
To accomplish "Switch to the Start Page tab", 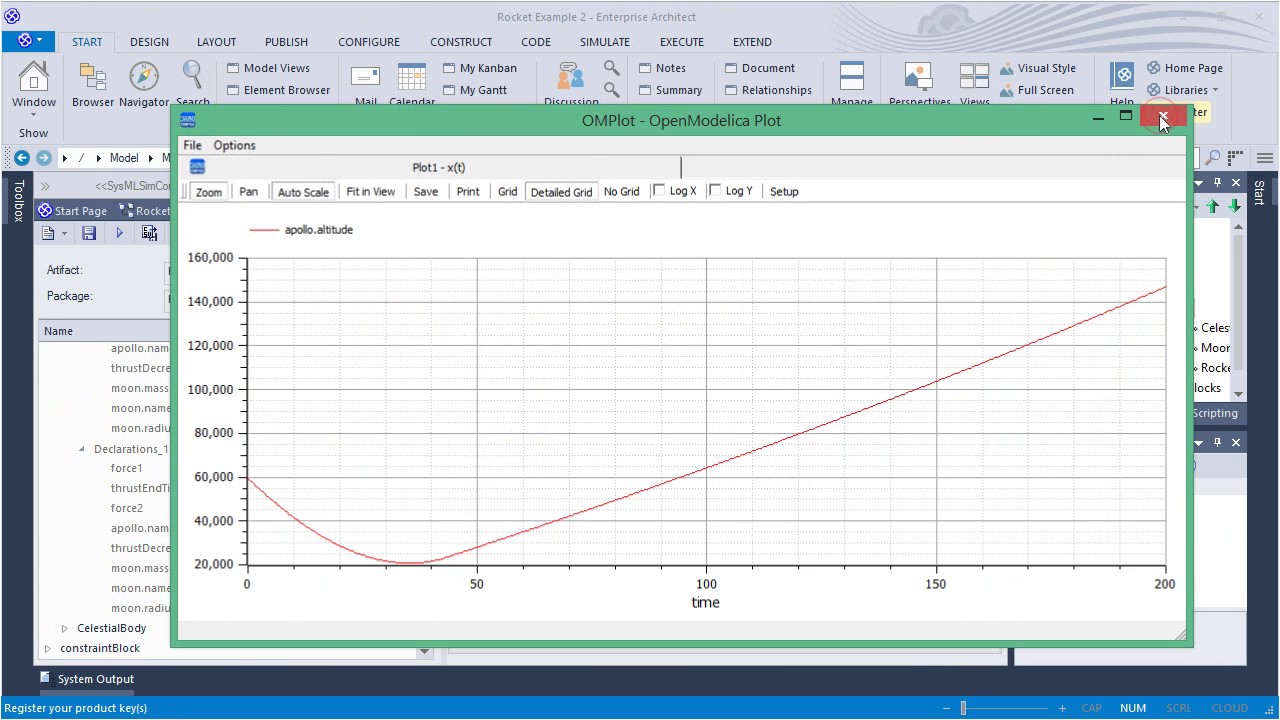I will [73, 210].
